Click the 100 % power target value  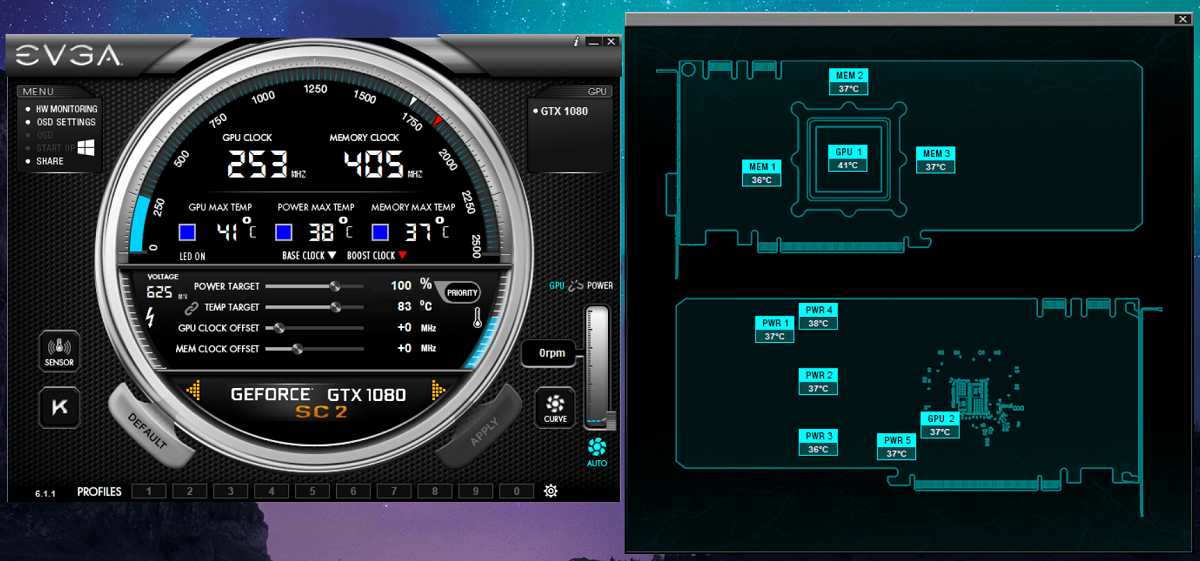[401, 286]
